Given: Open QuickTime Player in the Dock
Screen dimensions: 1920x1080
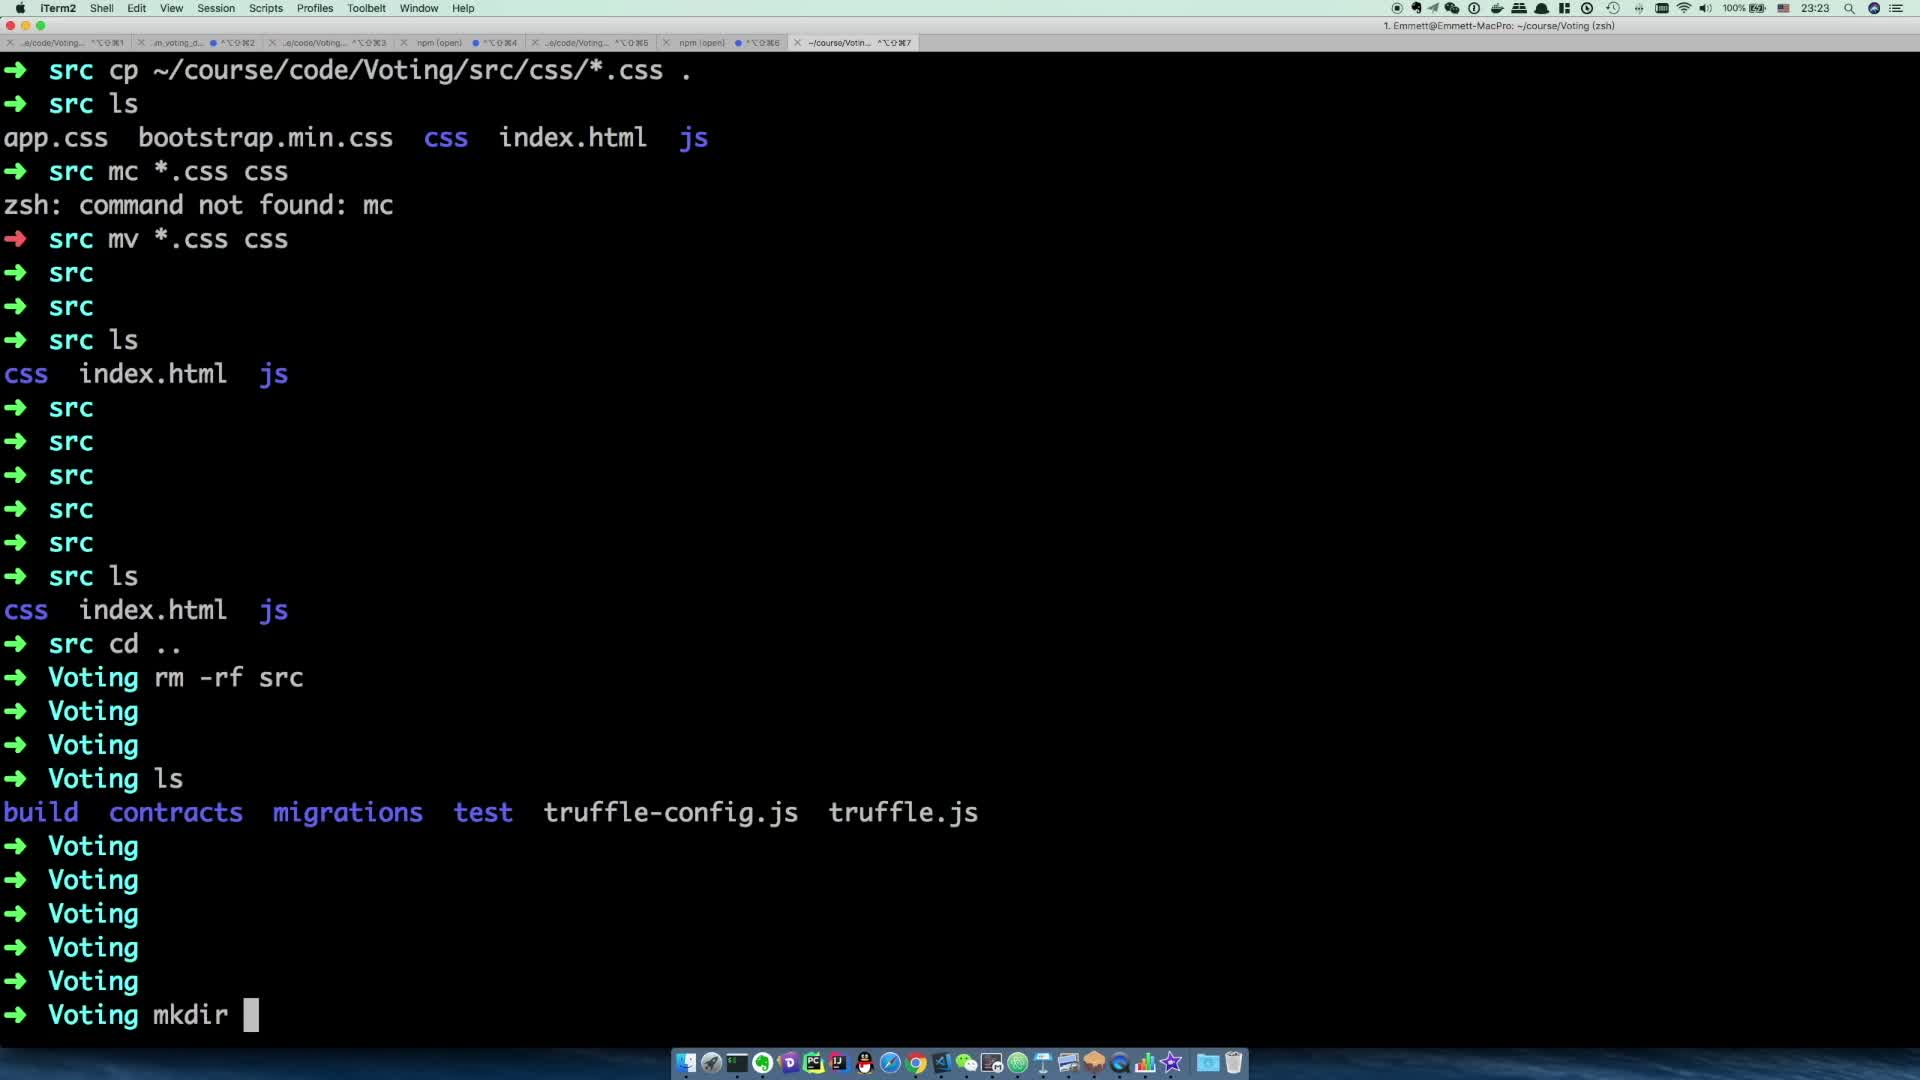Looking at the screenshot, I should coord(1119,1062).
